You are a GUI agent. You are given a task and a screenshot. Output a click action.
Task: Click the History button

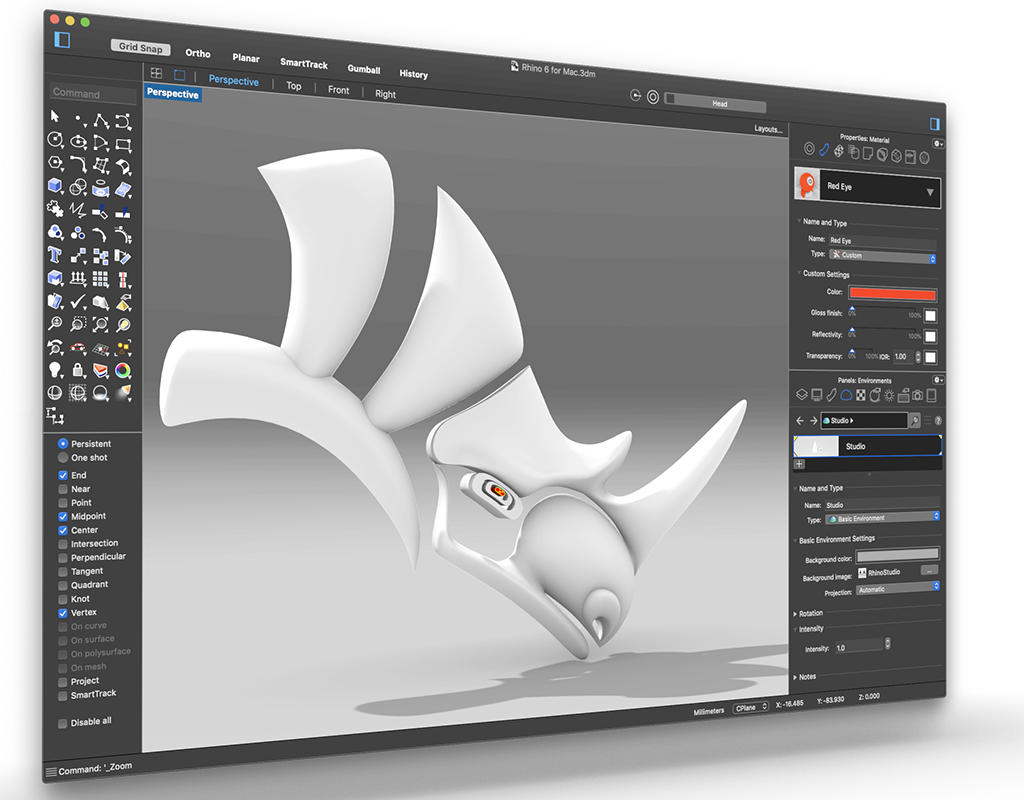point(413,74)
